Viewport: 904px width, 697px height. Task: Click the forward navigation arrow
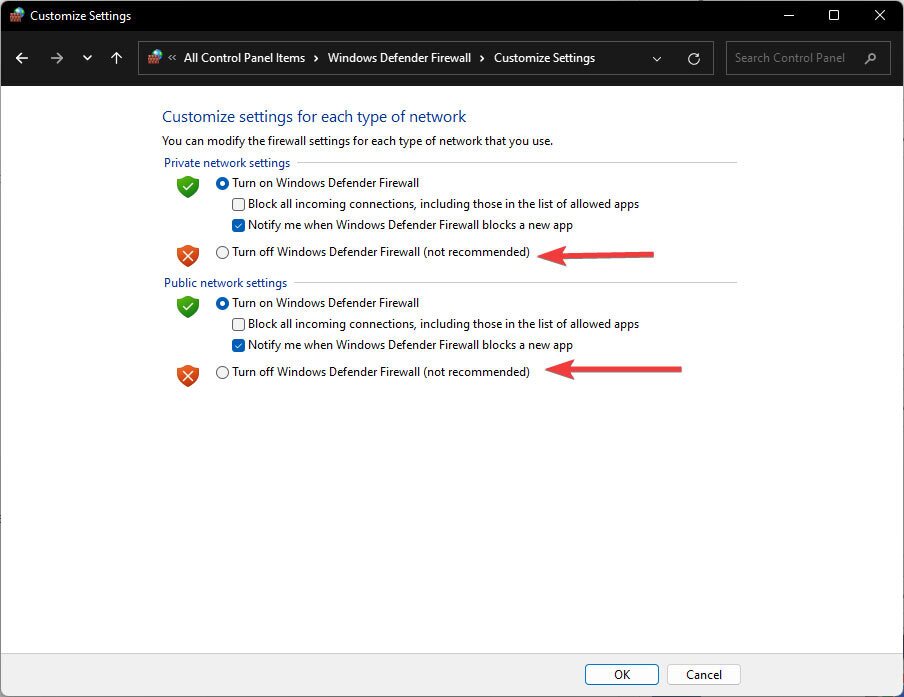pos(56,58)
